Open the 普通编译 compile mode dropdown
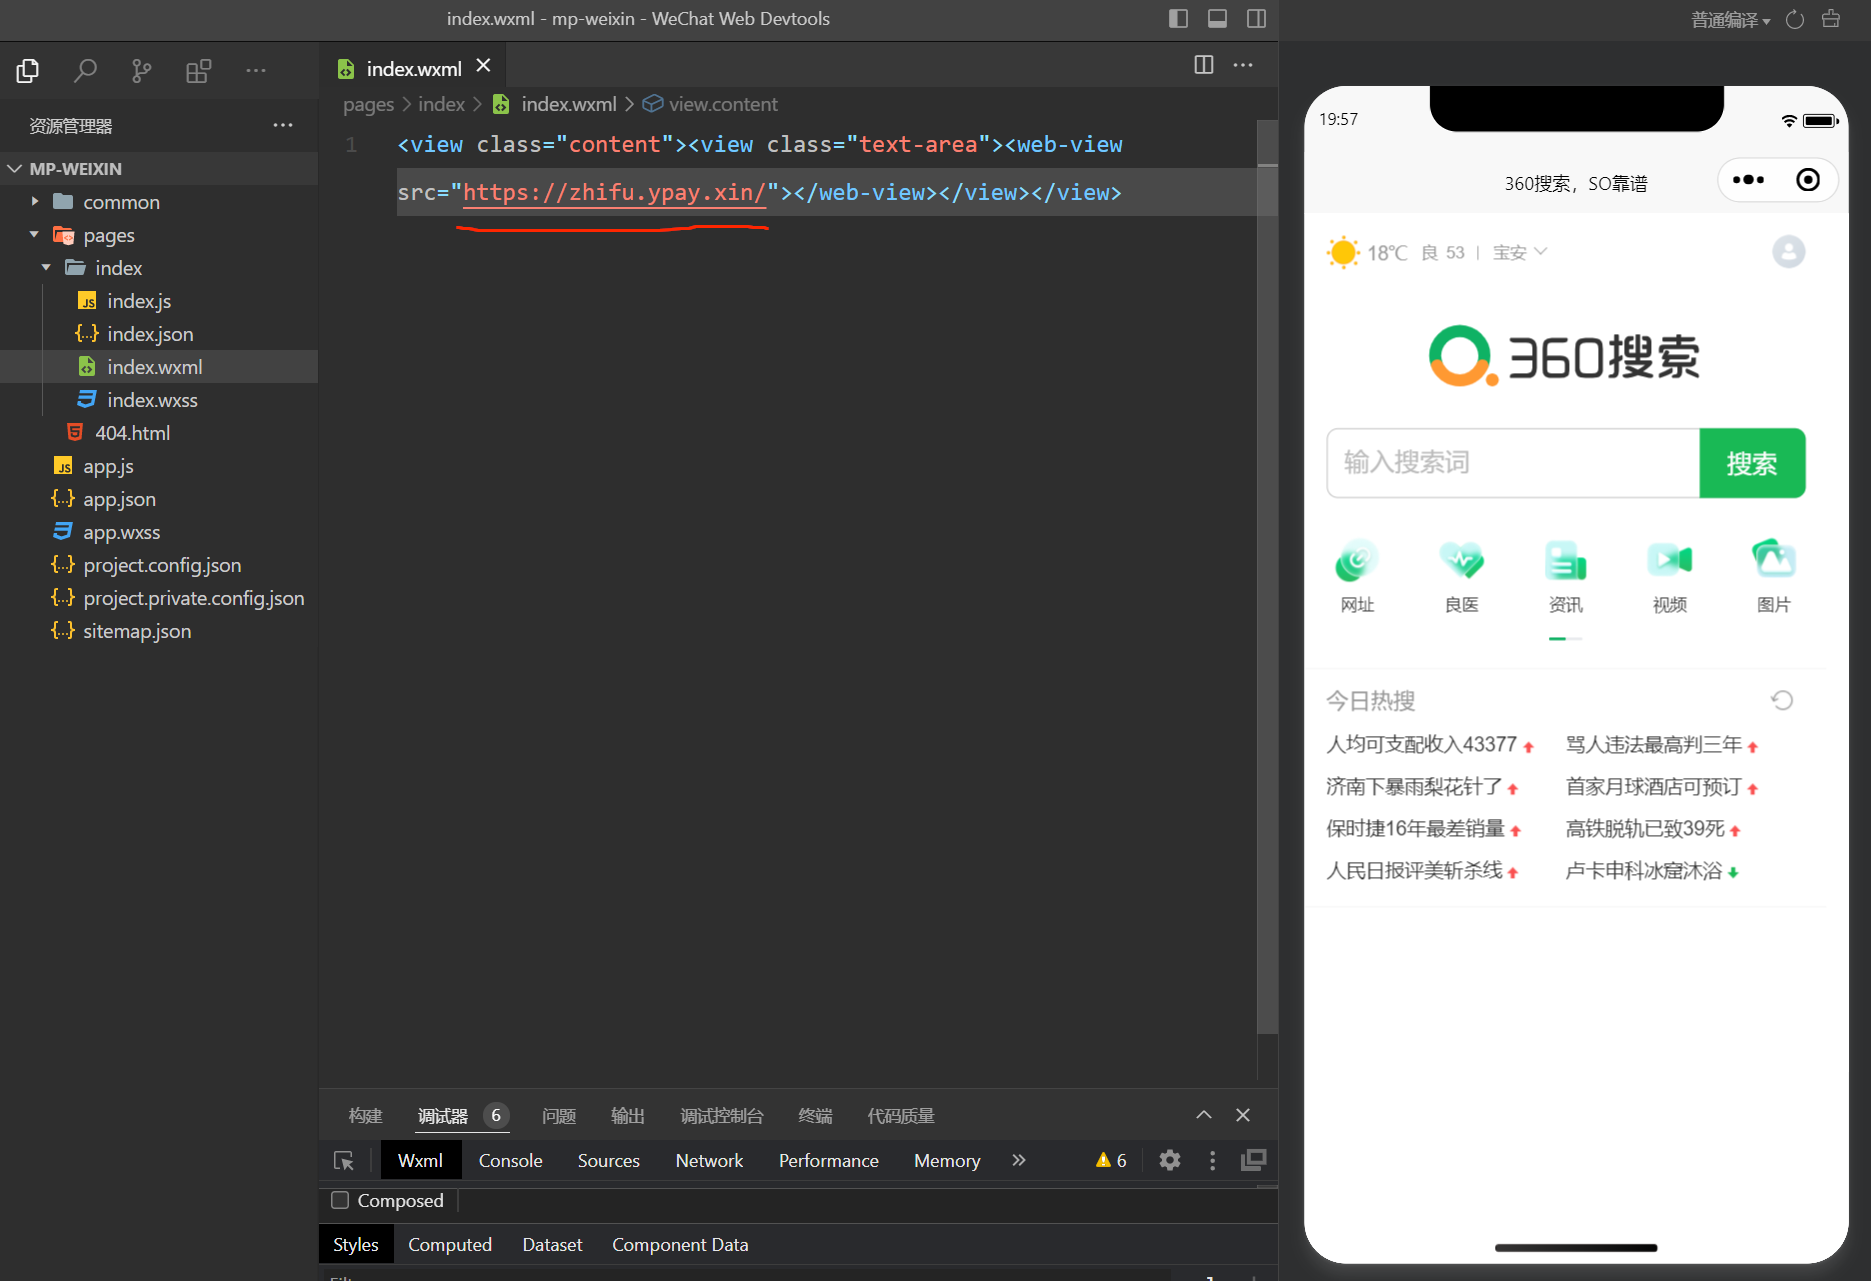Viewport: 1871px width, 1281px height. pos(1730,20)
